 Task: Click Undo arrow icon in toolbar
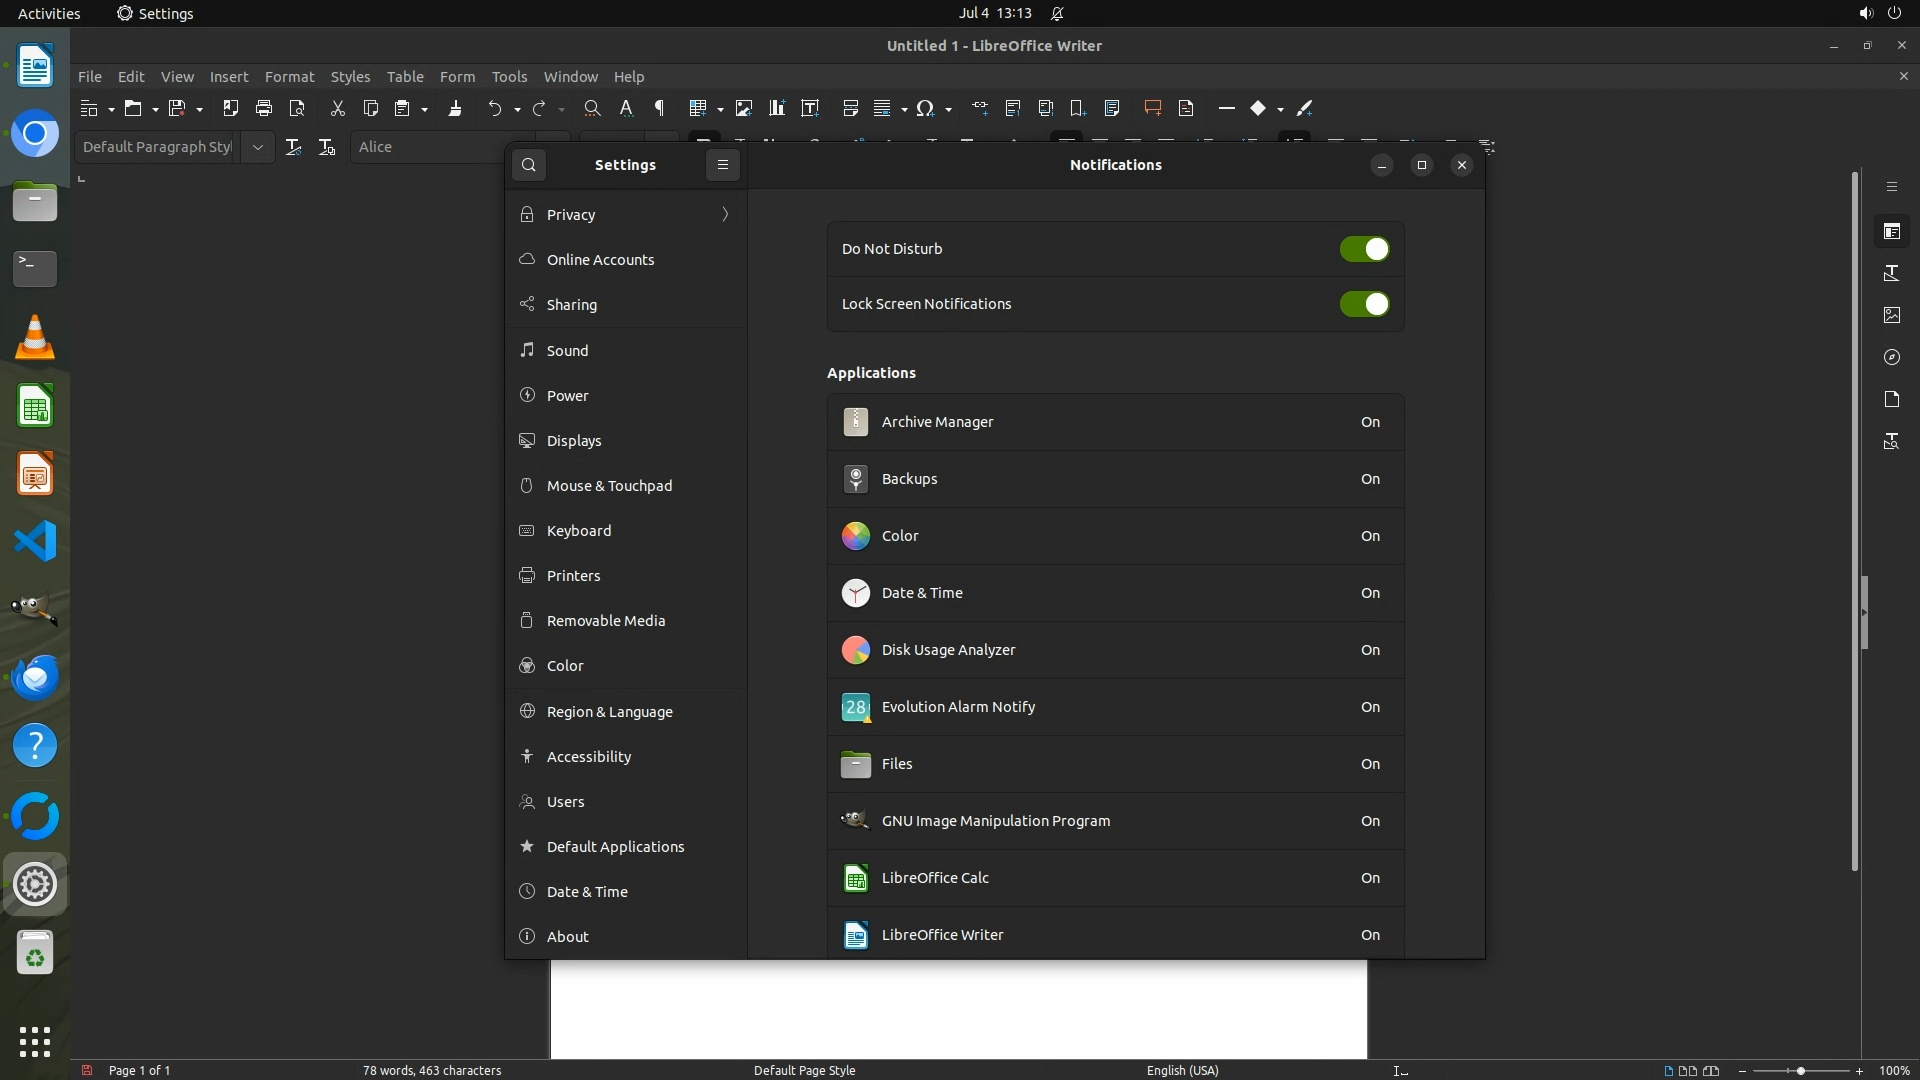494,108
